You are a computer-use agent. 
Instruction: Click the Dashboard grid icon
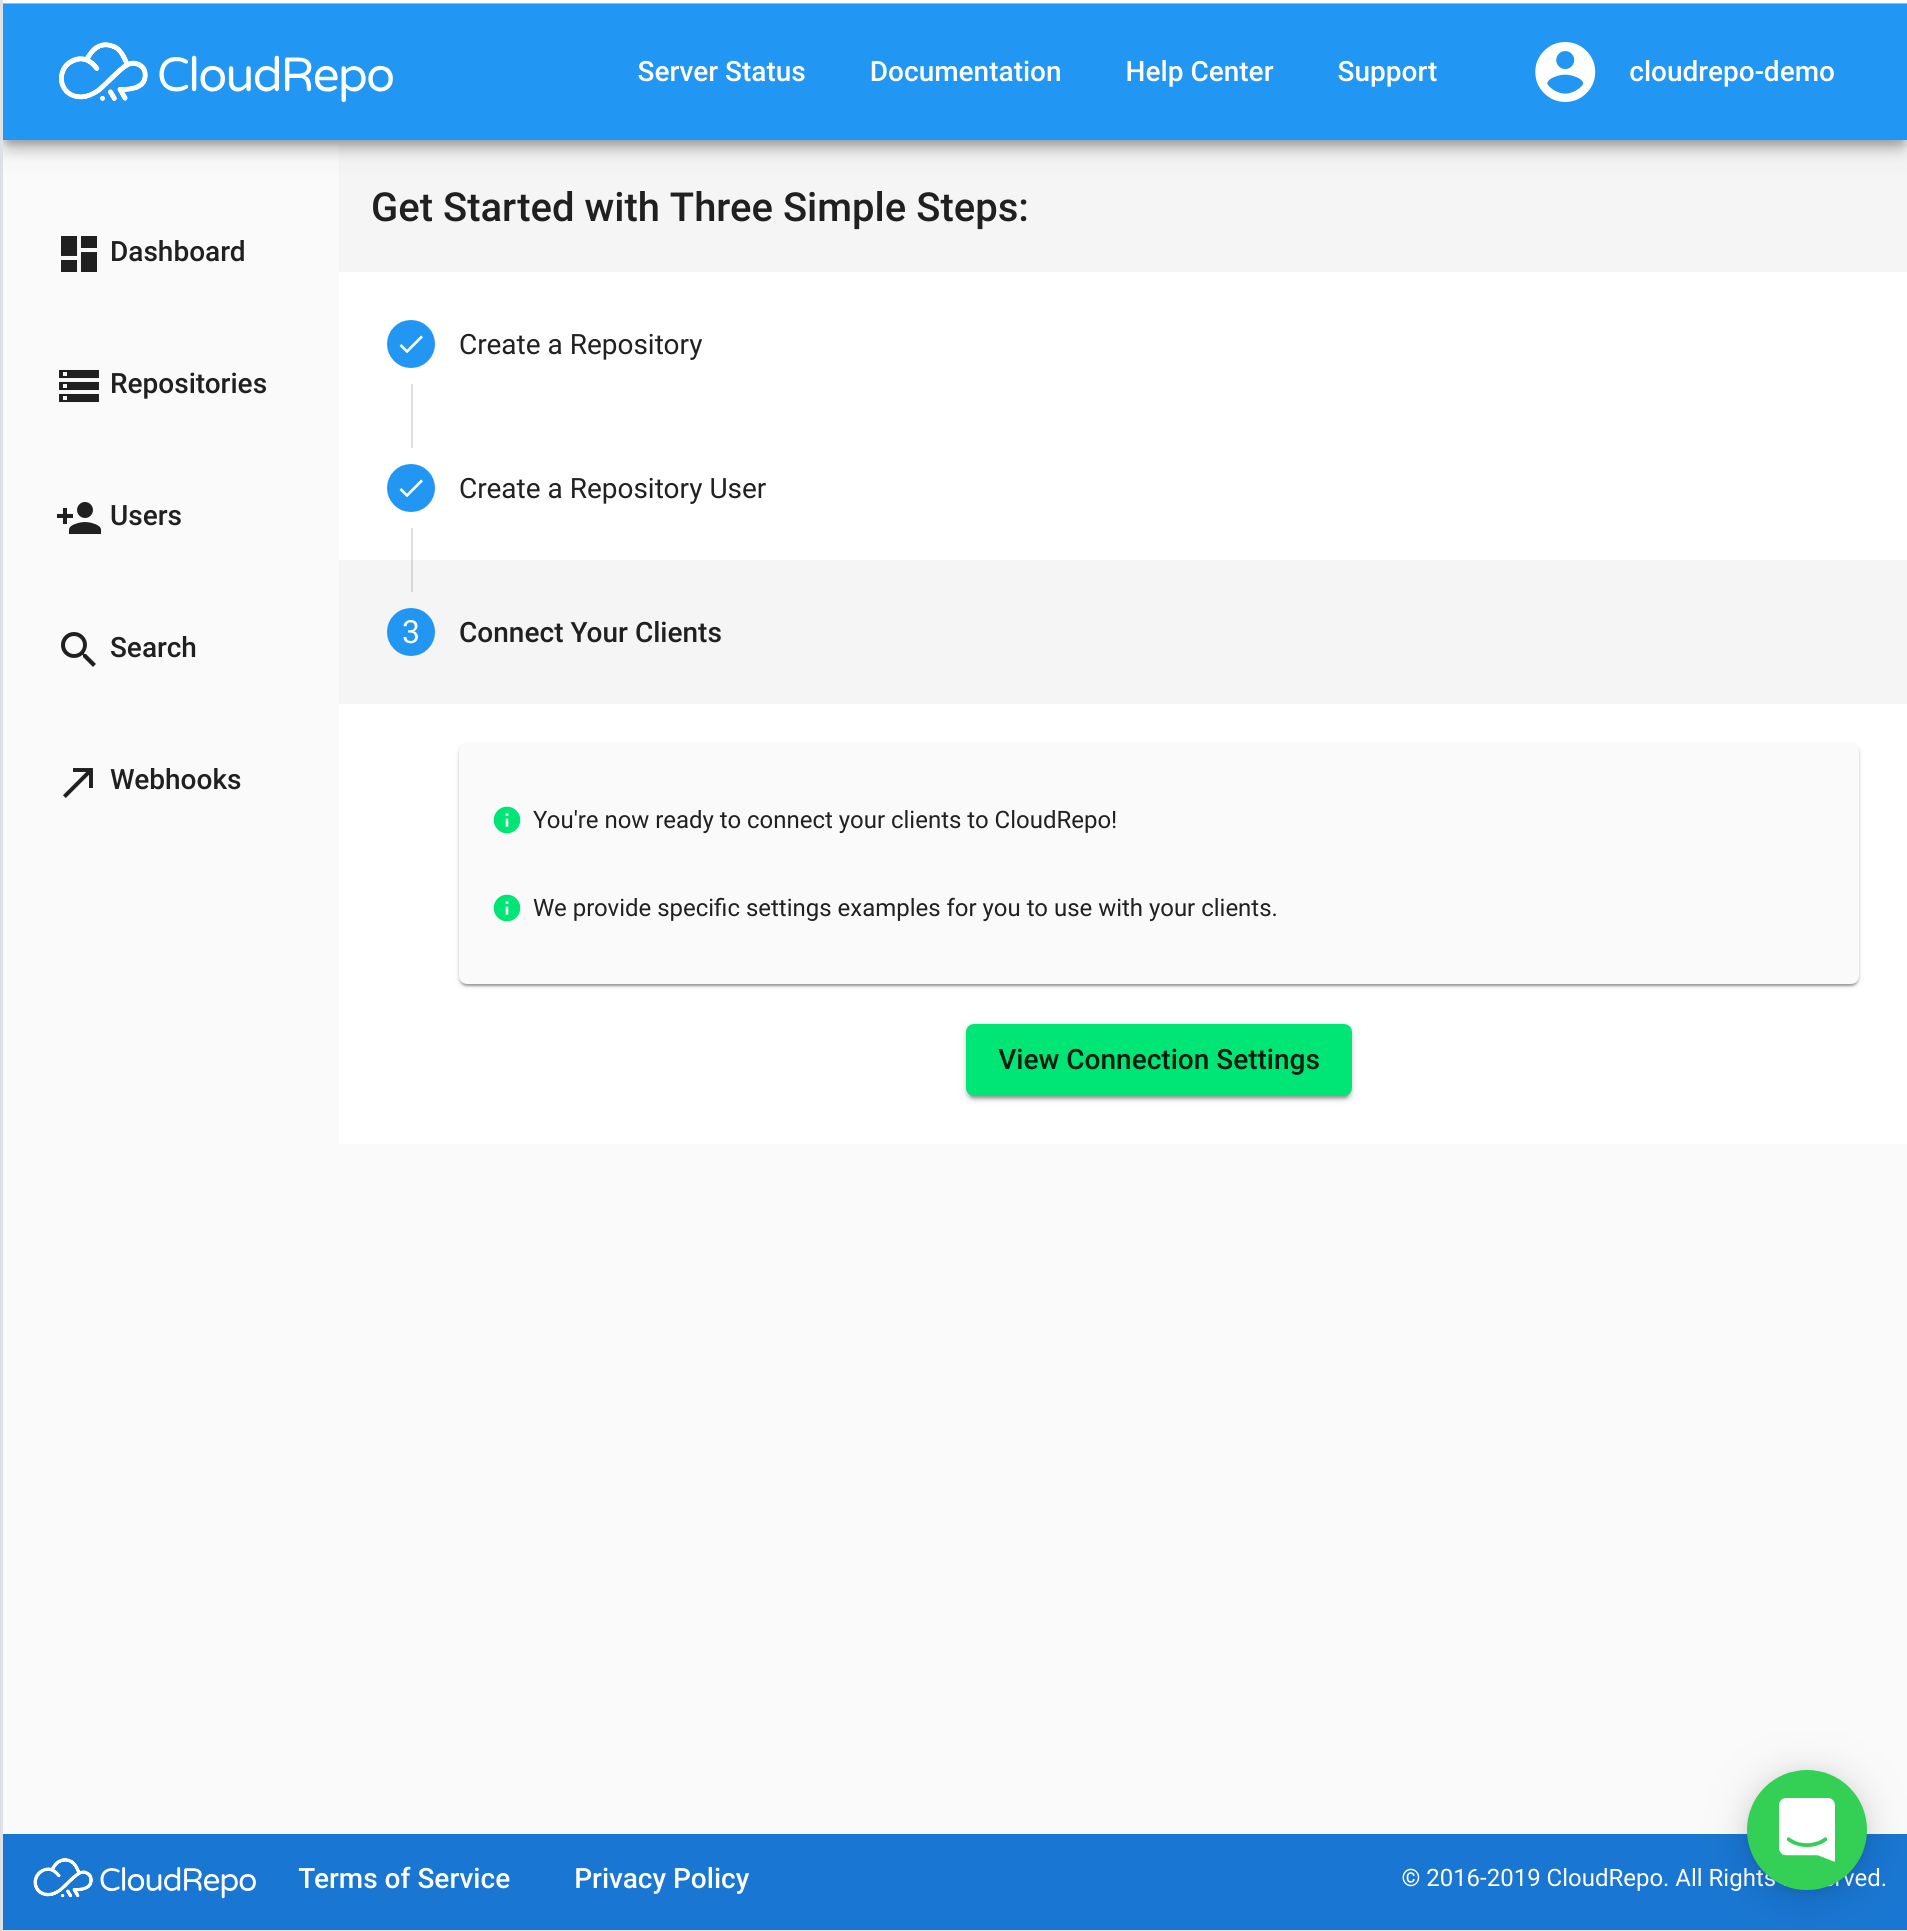[78, 253]
